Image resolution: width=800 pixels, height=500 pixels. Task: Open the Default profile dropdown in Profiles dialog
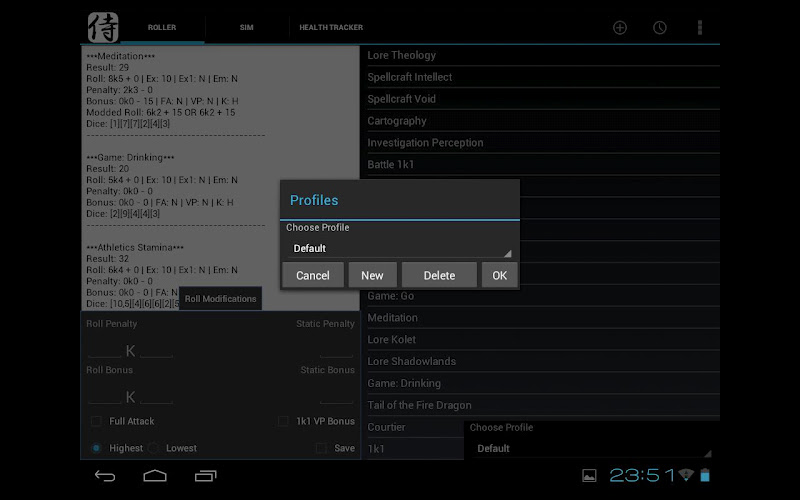(399, 248)
